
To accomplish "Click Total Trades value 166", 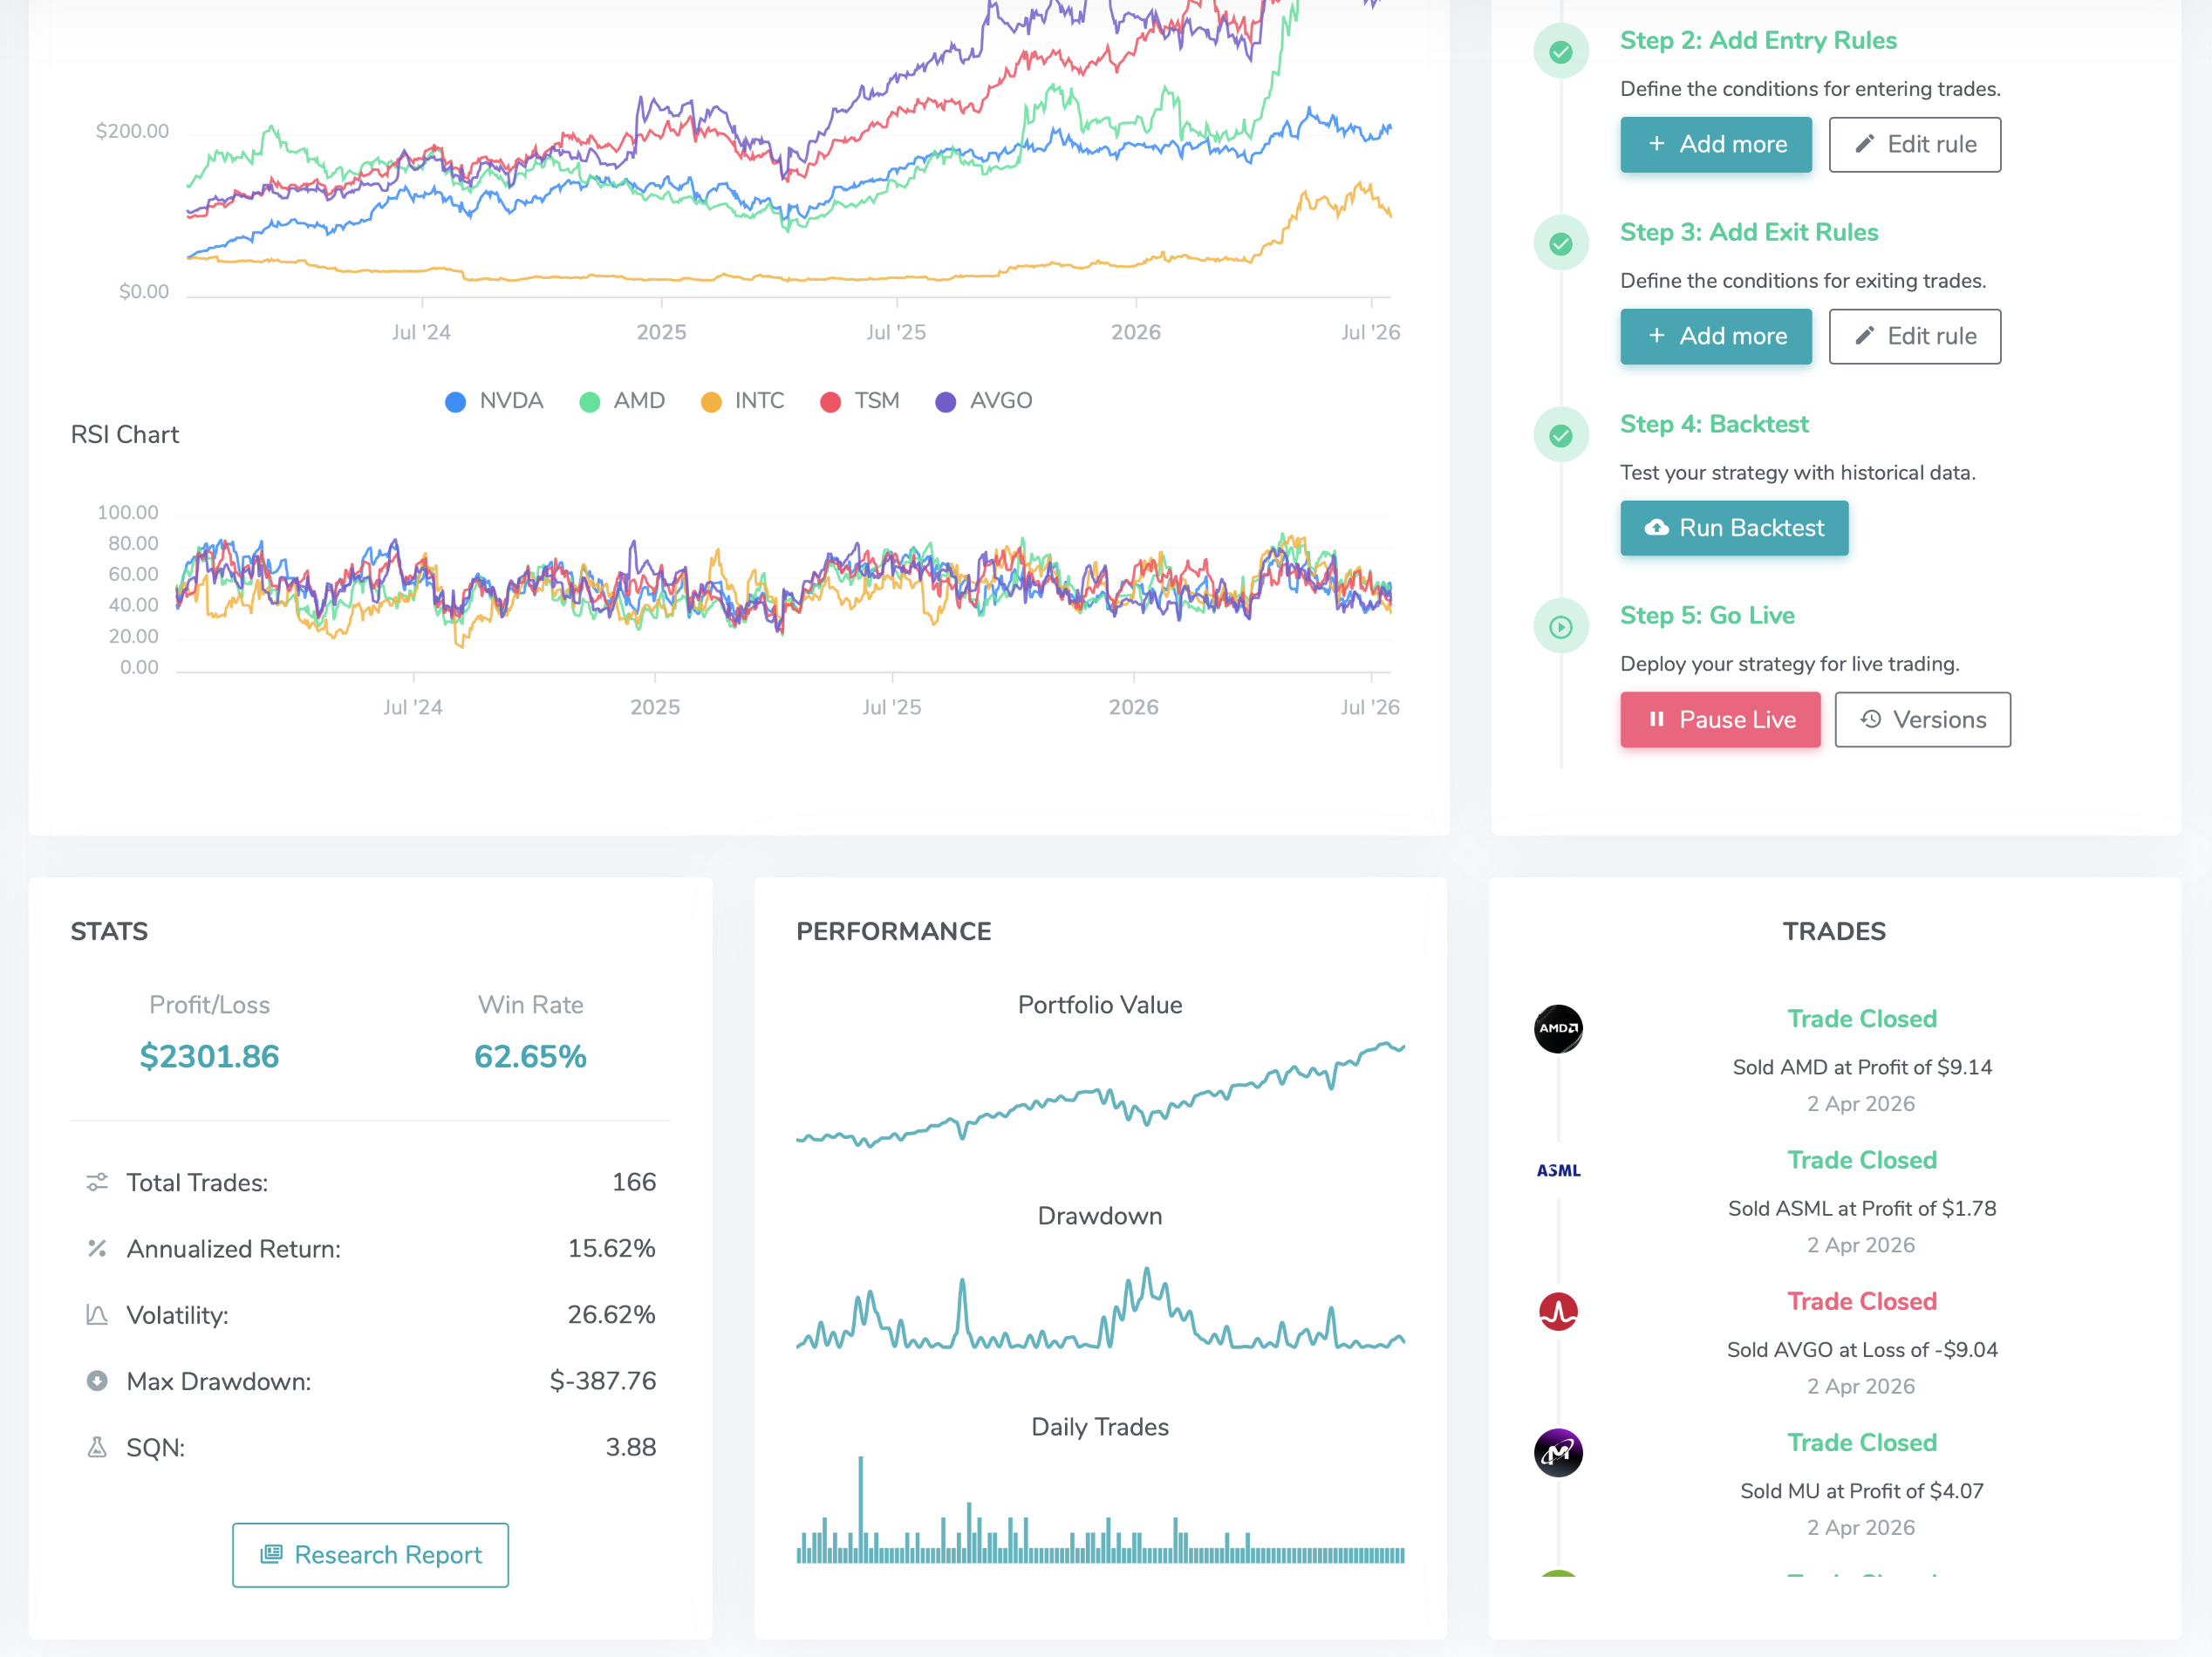I will [634, 1182].
